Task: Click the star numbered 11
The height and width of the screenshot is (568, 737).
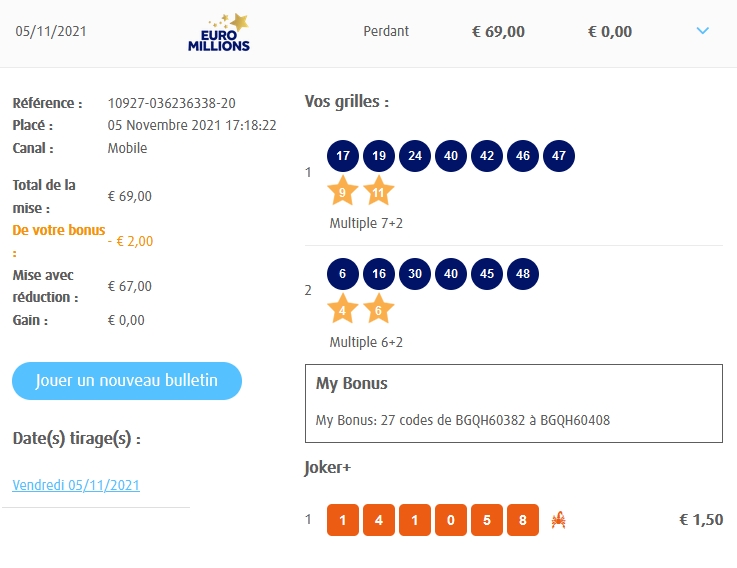Action: pyautogui.click(x=379, y=190)
